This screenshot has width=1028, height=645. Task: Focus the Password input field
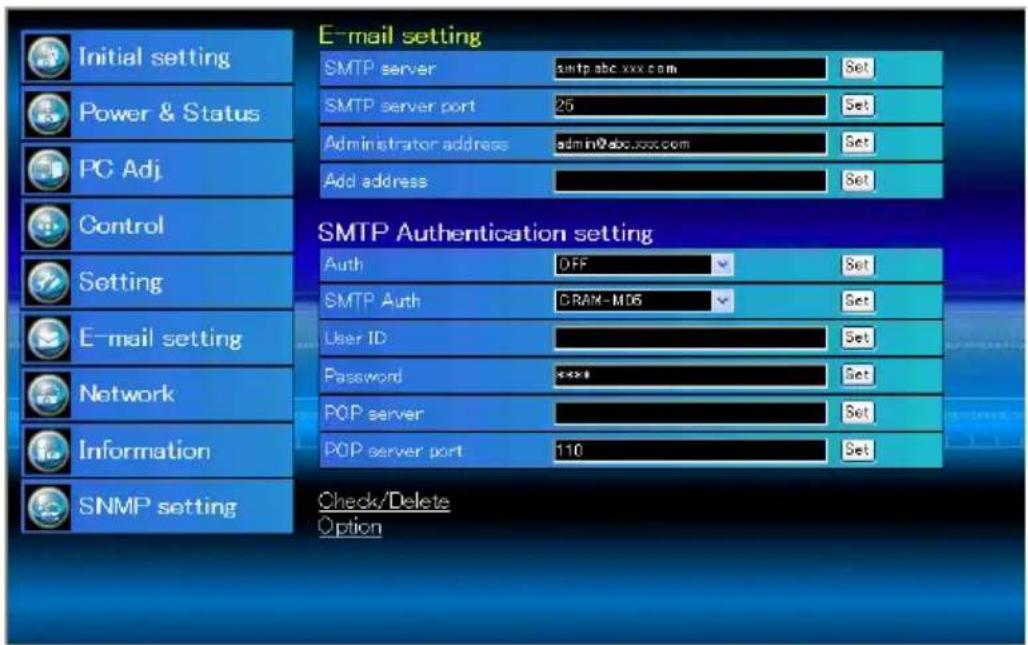coord(690,376)
